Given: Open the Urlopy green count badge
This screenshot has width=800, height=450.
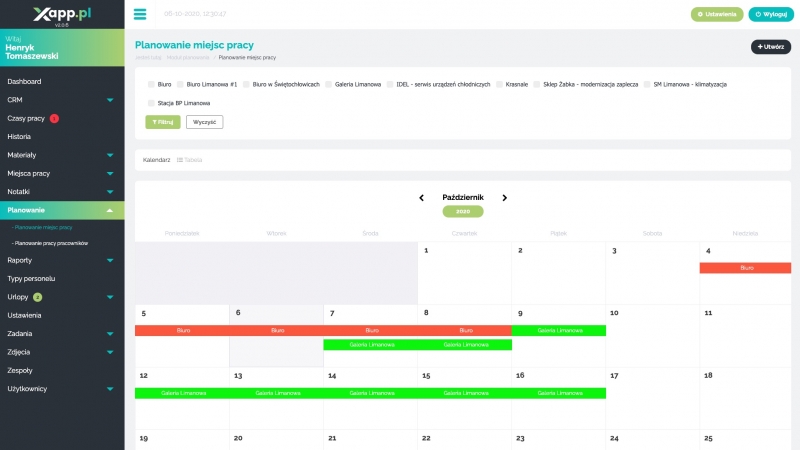Looking at the screenshot, I should (37, 297).
